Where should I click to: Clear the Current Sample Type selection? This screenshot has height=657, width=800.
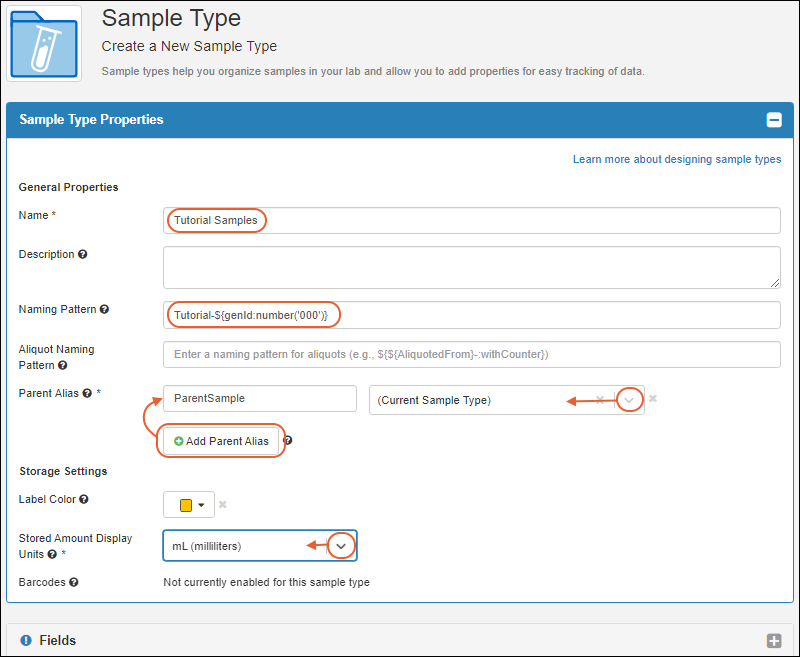tap(600, 400)
